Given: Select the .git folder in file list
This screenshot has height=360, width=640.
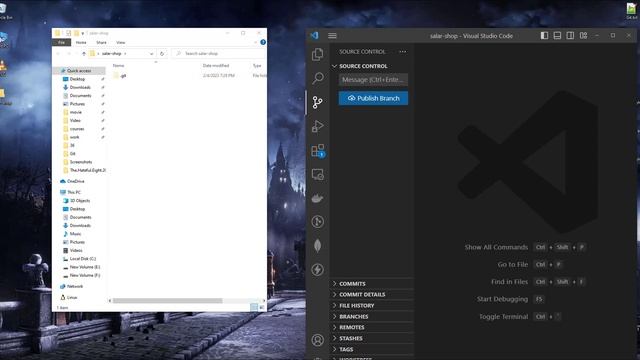Looking at the screenshot, I should [123, 76].
